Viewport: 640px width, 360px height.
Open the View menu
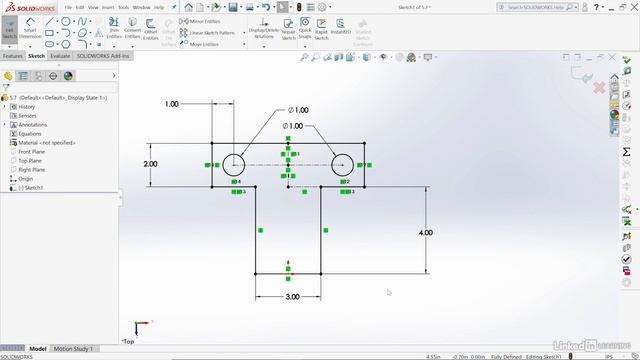93,7
